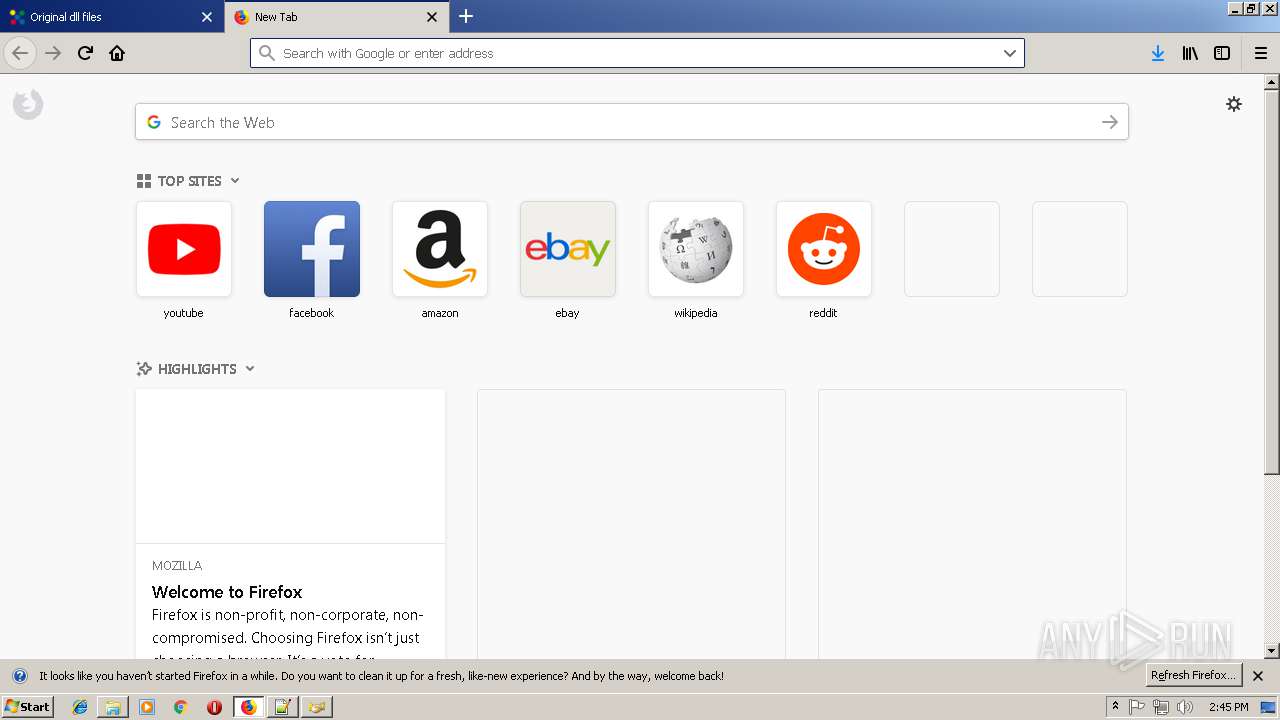Click the Search the Web box
Viewport: 1280px width, 720px height.
click(632, 122)
